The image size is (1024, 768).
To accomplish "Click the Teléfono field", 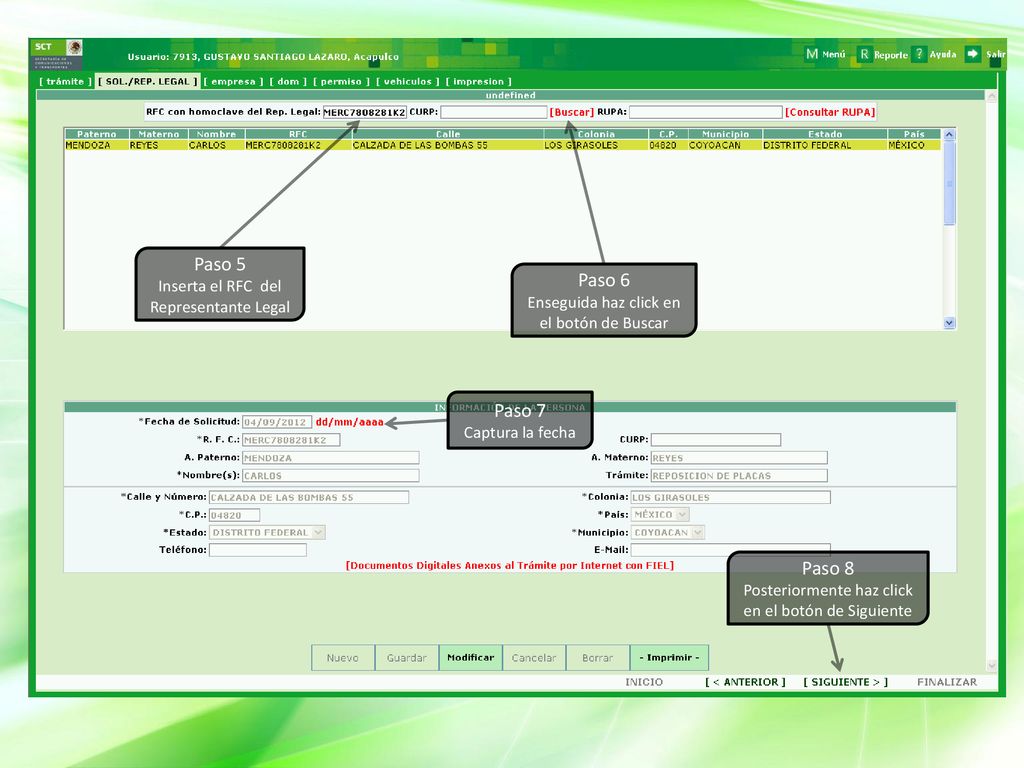I will coord(257,550).
